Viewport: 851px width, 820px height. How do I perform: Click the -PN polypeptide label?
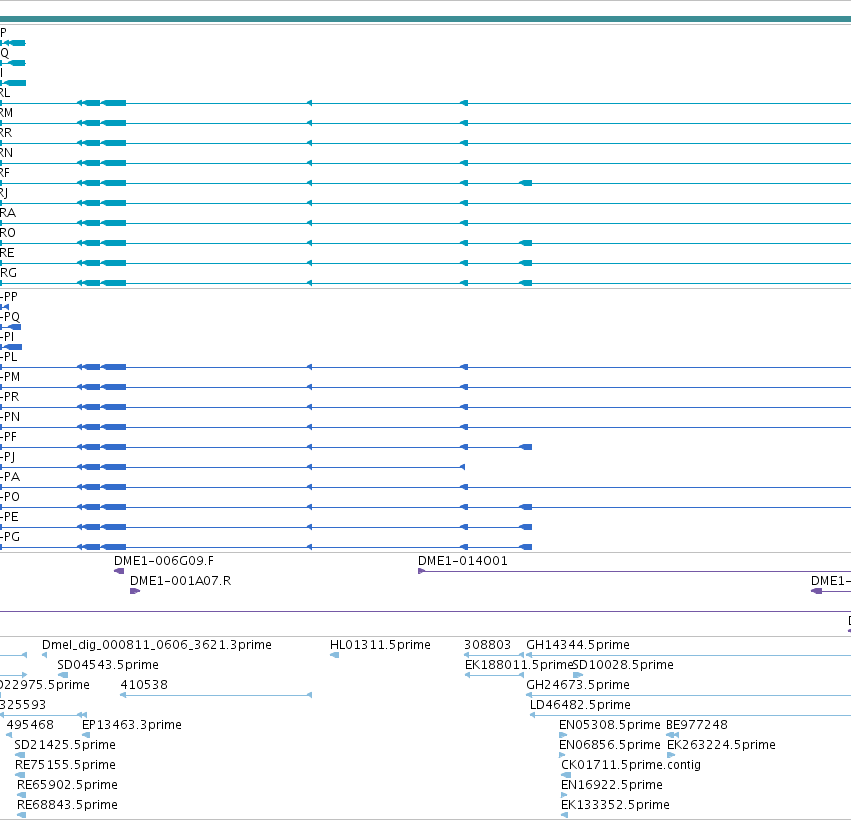click(x=10, y=417)
